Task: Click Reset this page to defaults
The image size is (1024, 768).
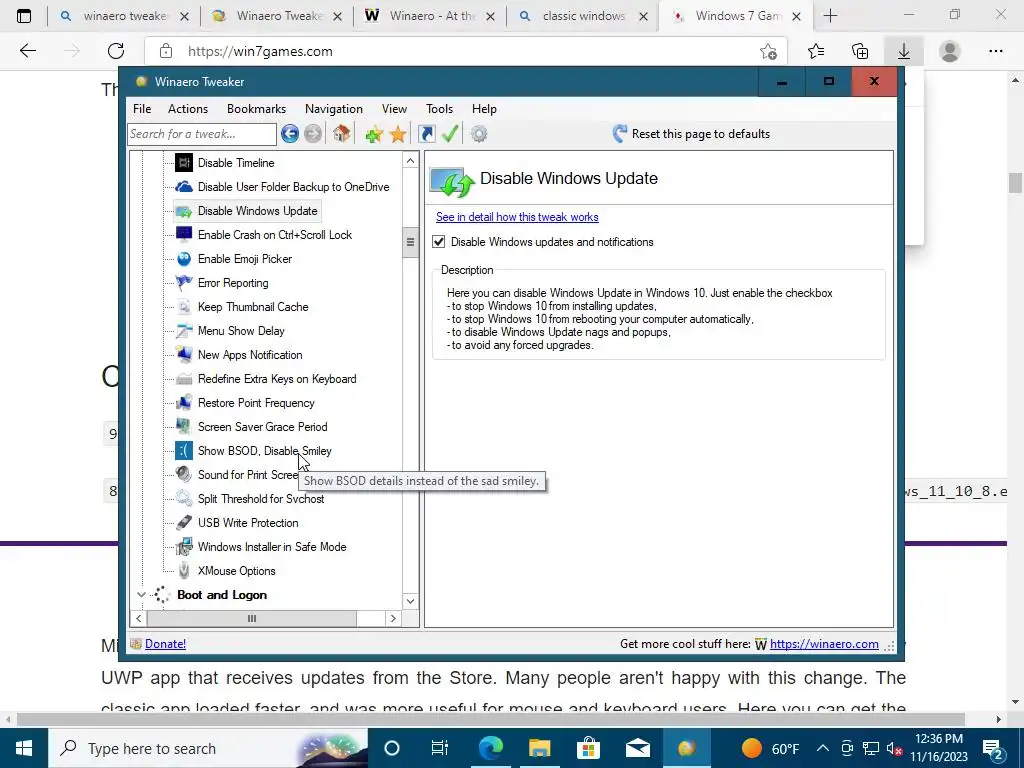Action: (x=692, y=134)
